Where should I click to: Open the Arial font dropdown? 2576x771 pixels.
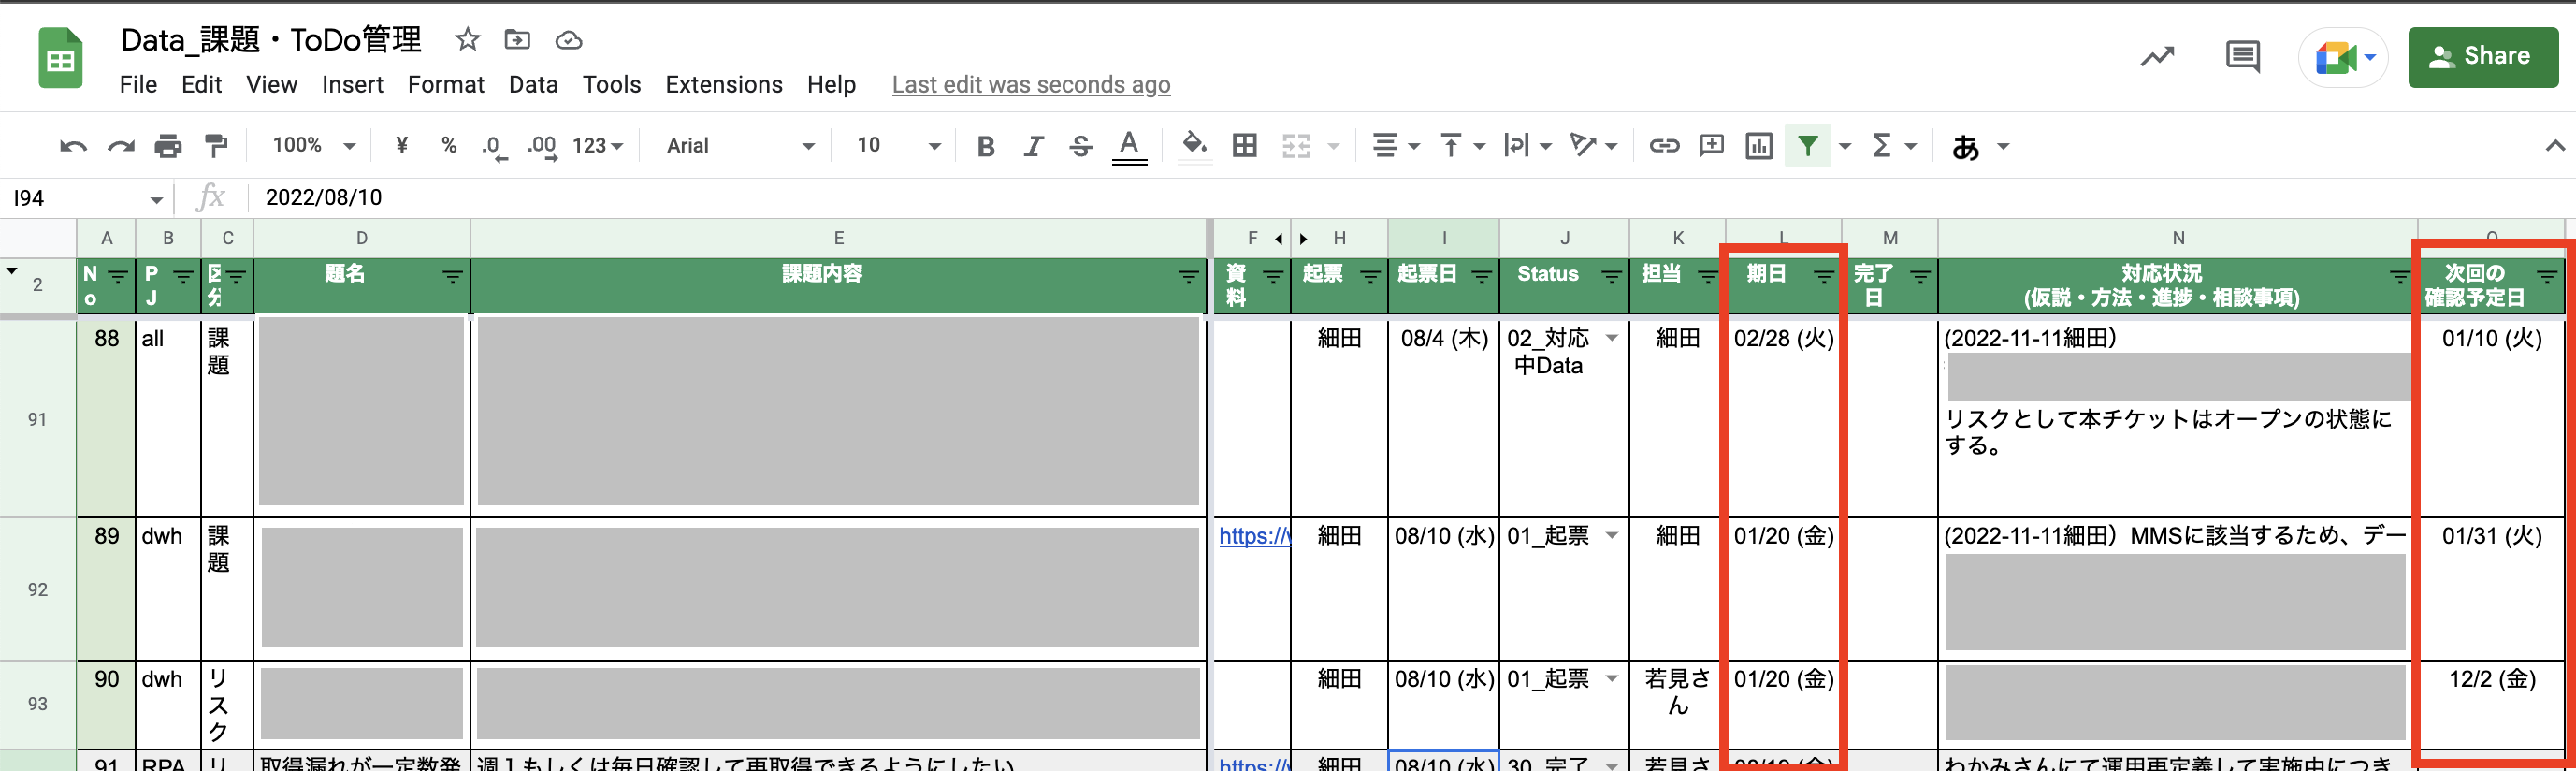(x=740, y=146)
